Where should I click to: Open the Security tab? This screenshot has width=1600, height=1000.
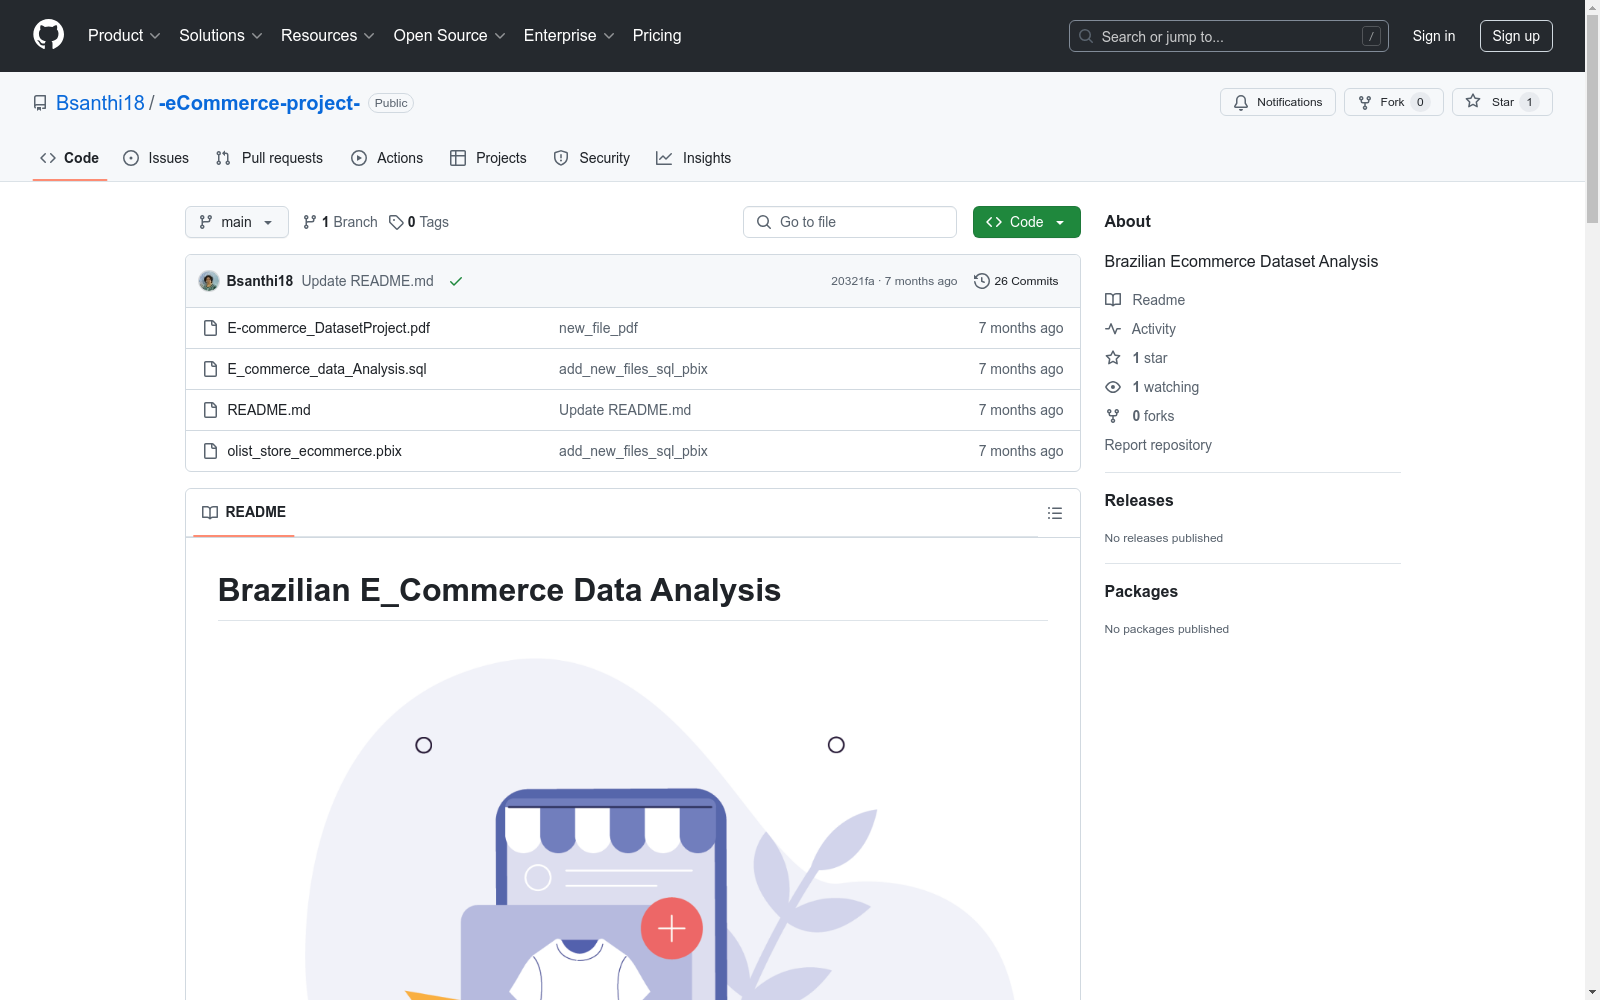[592, 158]
